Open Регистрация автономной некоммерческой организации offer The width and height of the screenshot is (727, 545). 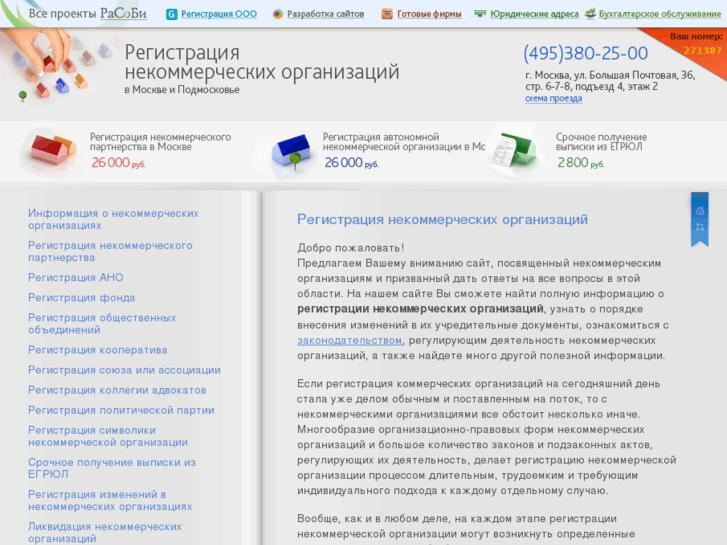404,142
